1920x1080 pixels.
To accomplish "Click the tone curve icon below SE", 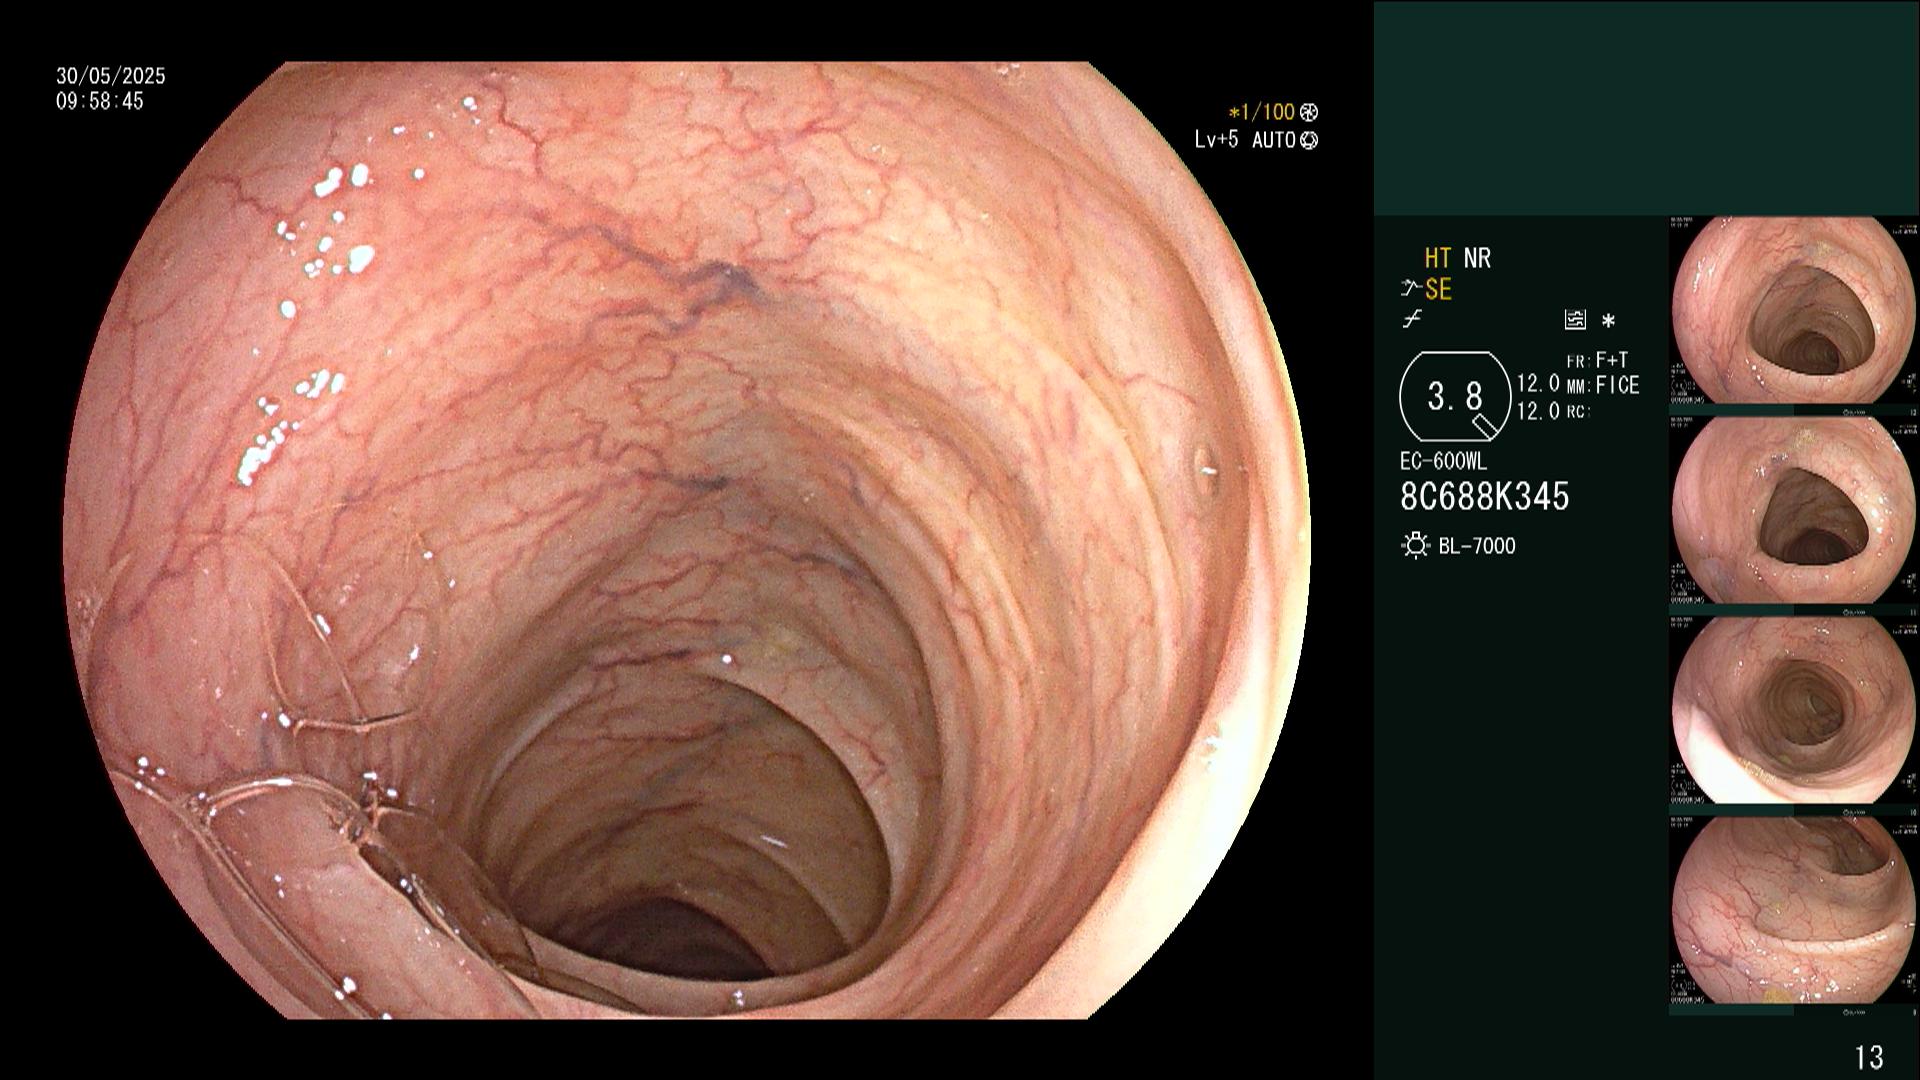I will point(1412,320).
